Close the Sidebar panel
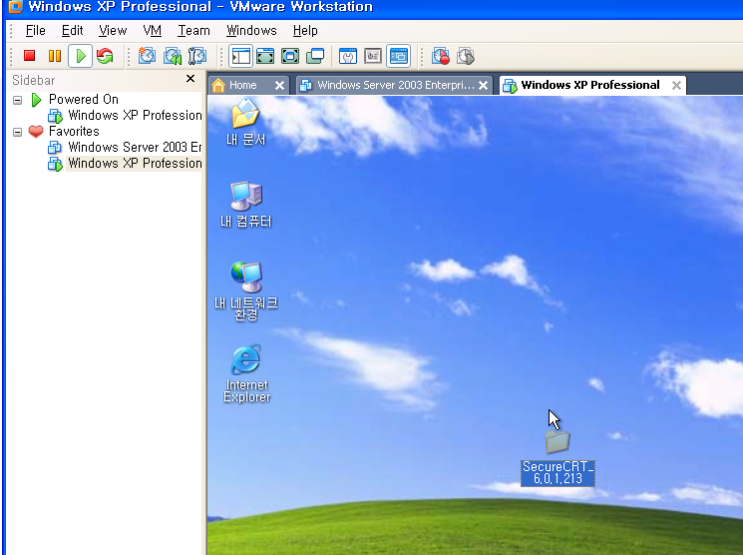743x555 pixels. 190,79
